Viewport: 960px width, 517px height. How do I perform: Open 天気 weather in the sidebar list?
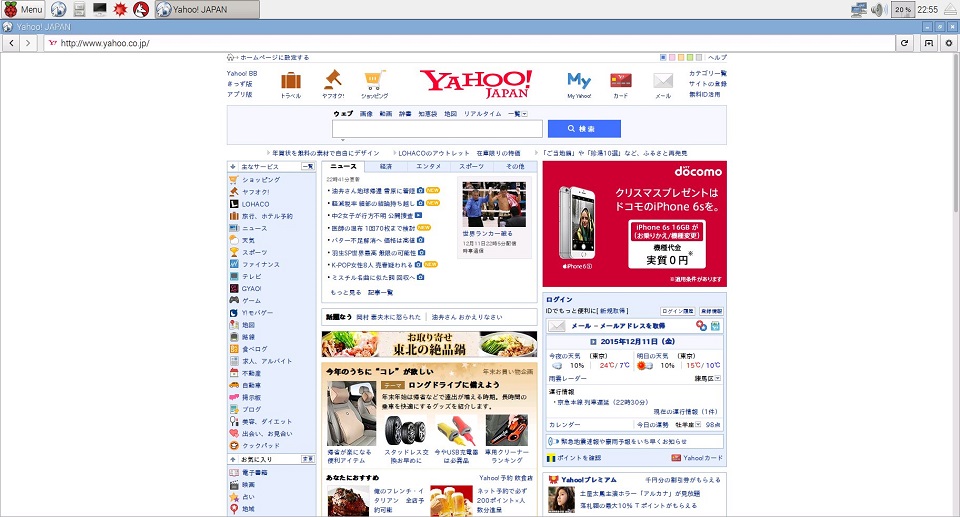[x=248, y=240]
